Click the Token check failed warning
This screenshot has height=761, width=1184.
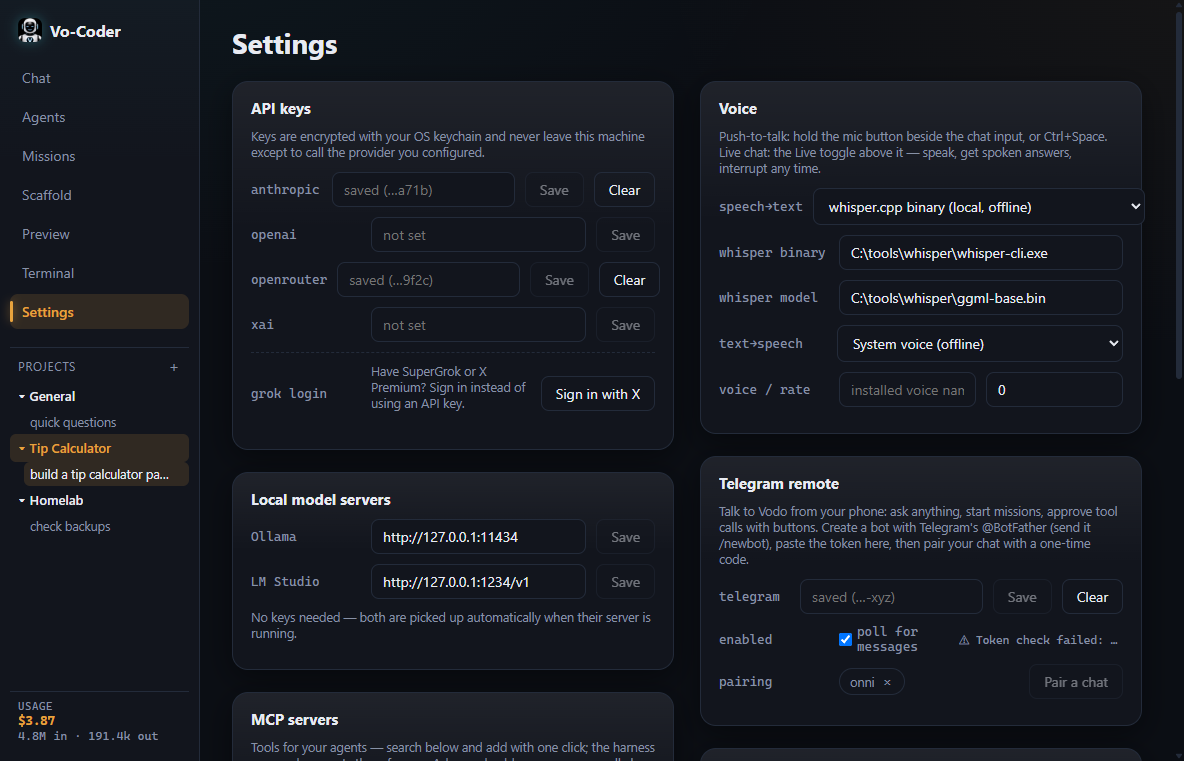point(1038,640)
